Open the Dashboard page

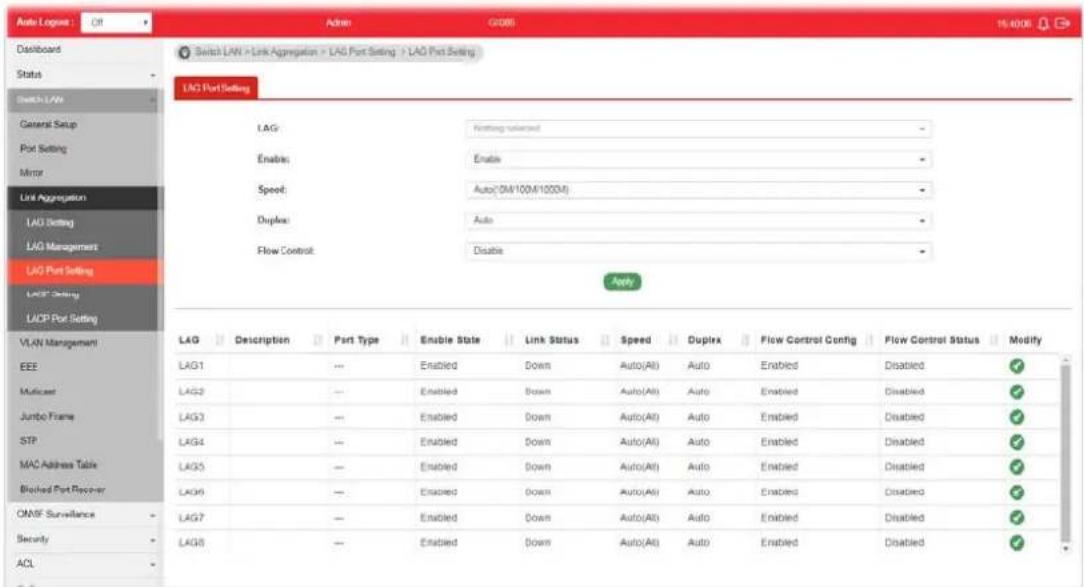pos(39,50)
